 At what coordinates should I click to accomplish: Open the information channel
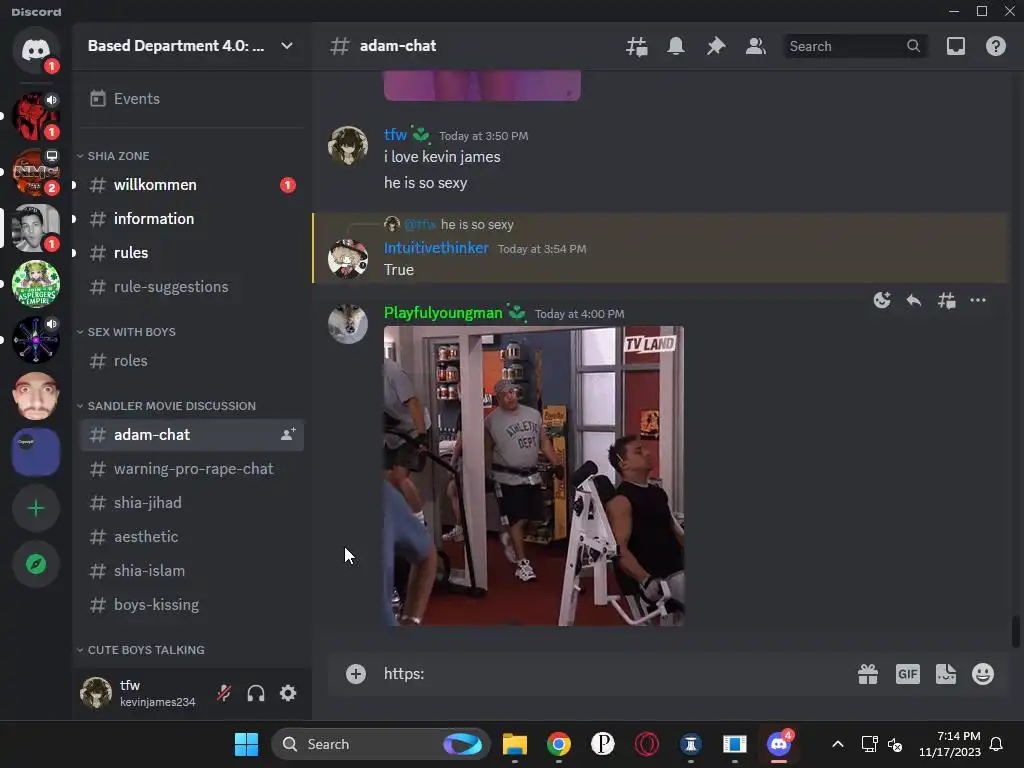tap(191, 219)
